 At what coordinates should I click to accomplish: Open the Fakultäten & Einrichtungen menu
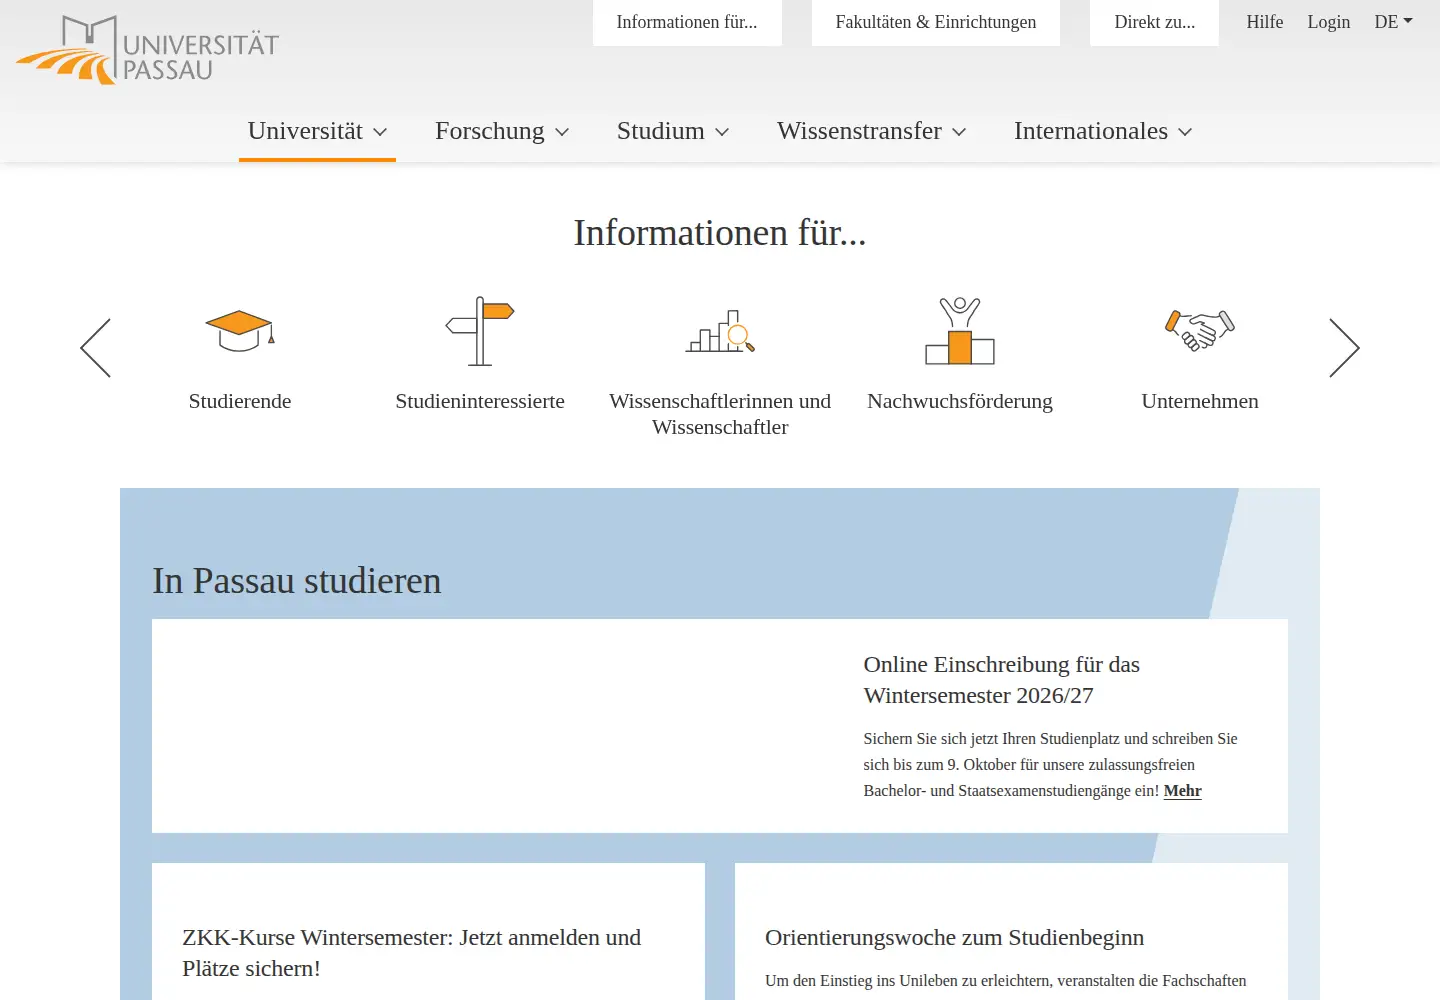pyautogui.click(x=936, y=22)
